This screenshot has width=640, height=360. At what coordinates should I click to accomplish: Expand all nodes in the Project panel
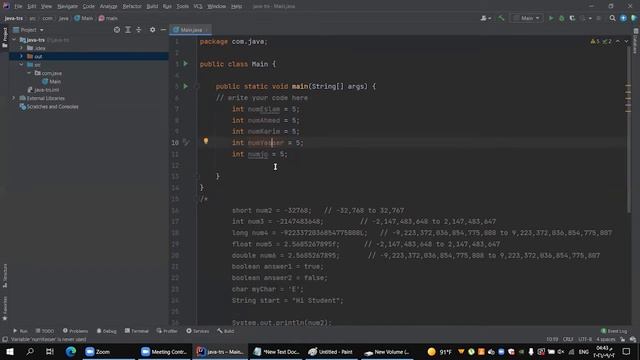coord(128,30)
